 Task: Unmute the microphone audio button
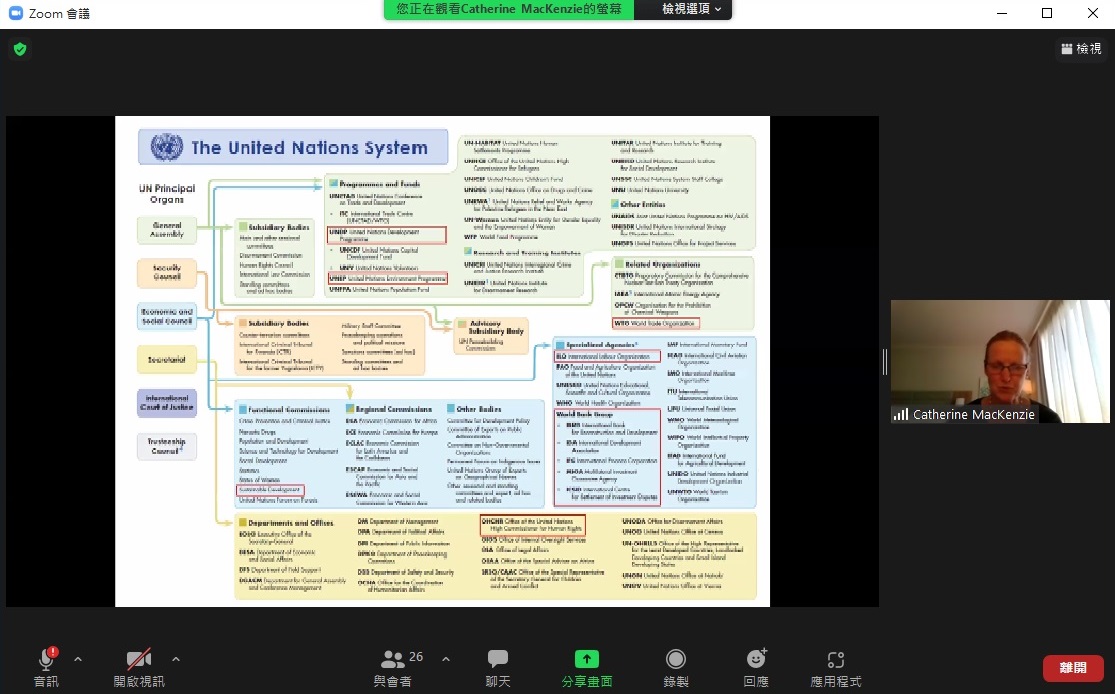tap(46, 666)
